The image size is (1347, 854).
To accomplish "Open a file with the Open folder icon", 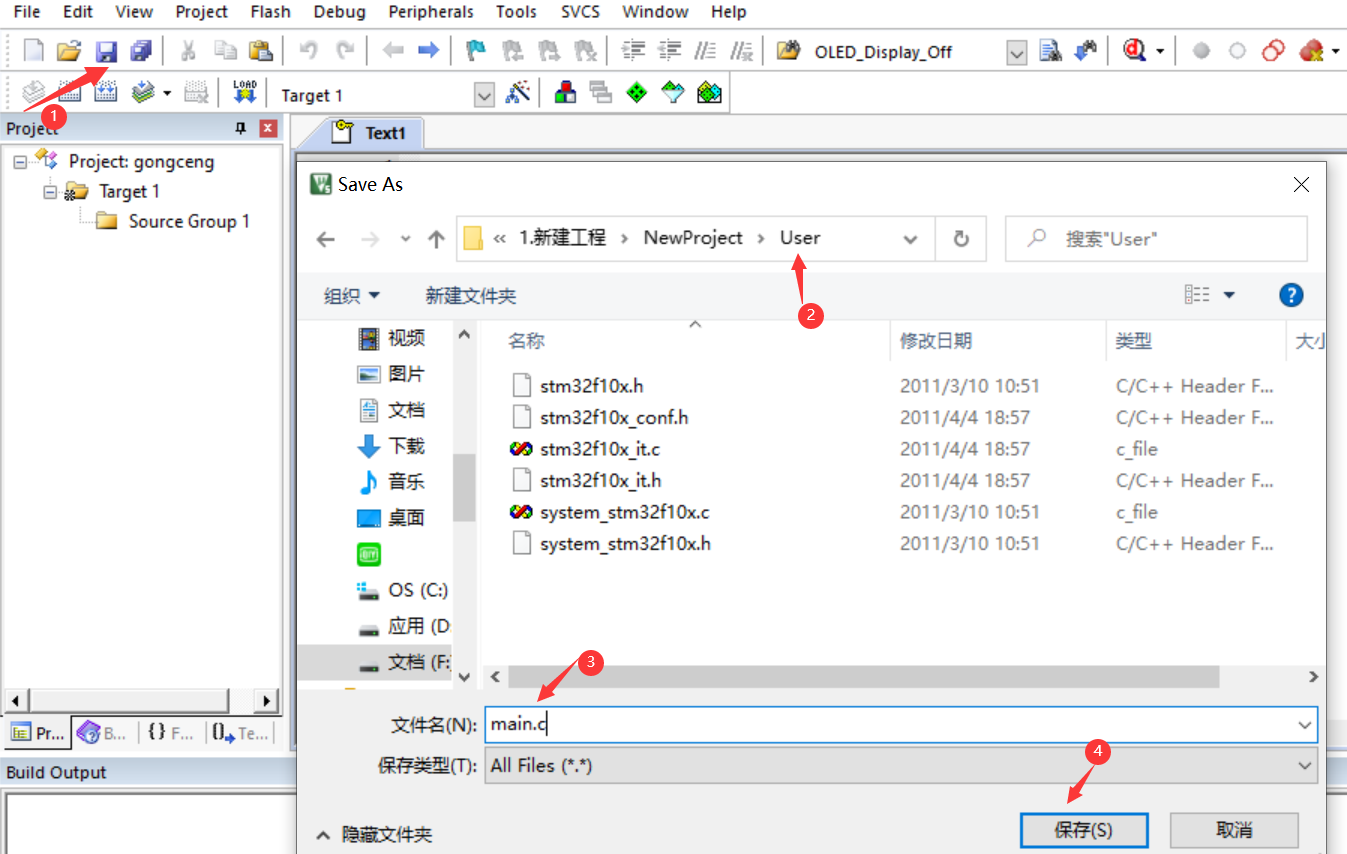I will click(x=68, y=50).
